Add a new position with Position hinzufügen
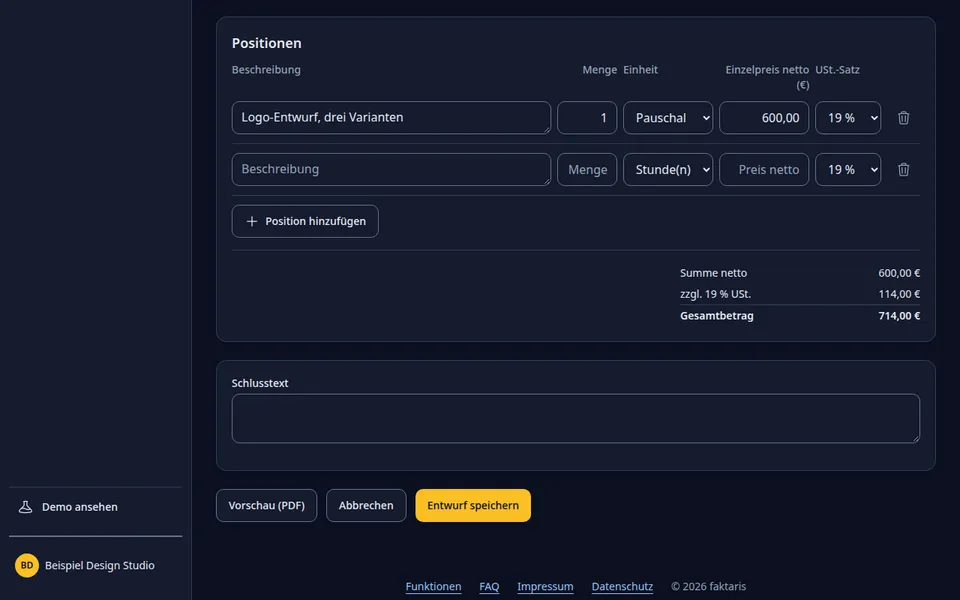The image size is (960, 600). point(305,221)
